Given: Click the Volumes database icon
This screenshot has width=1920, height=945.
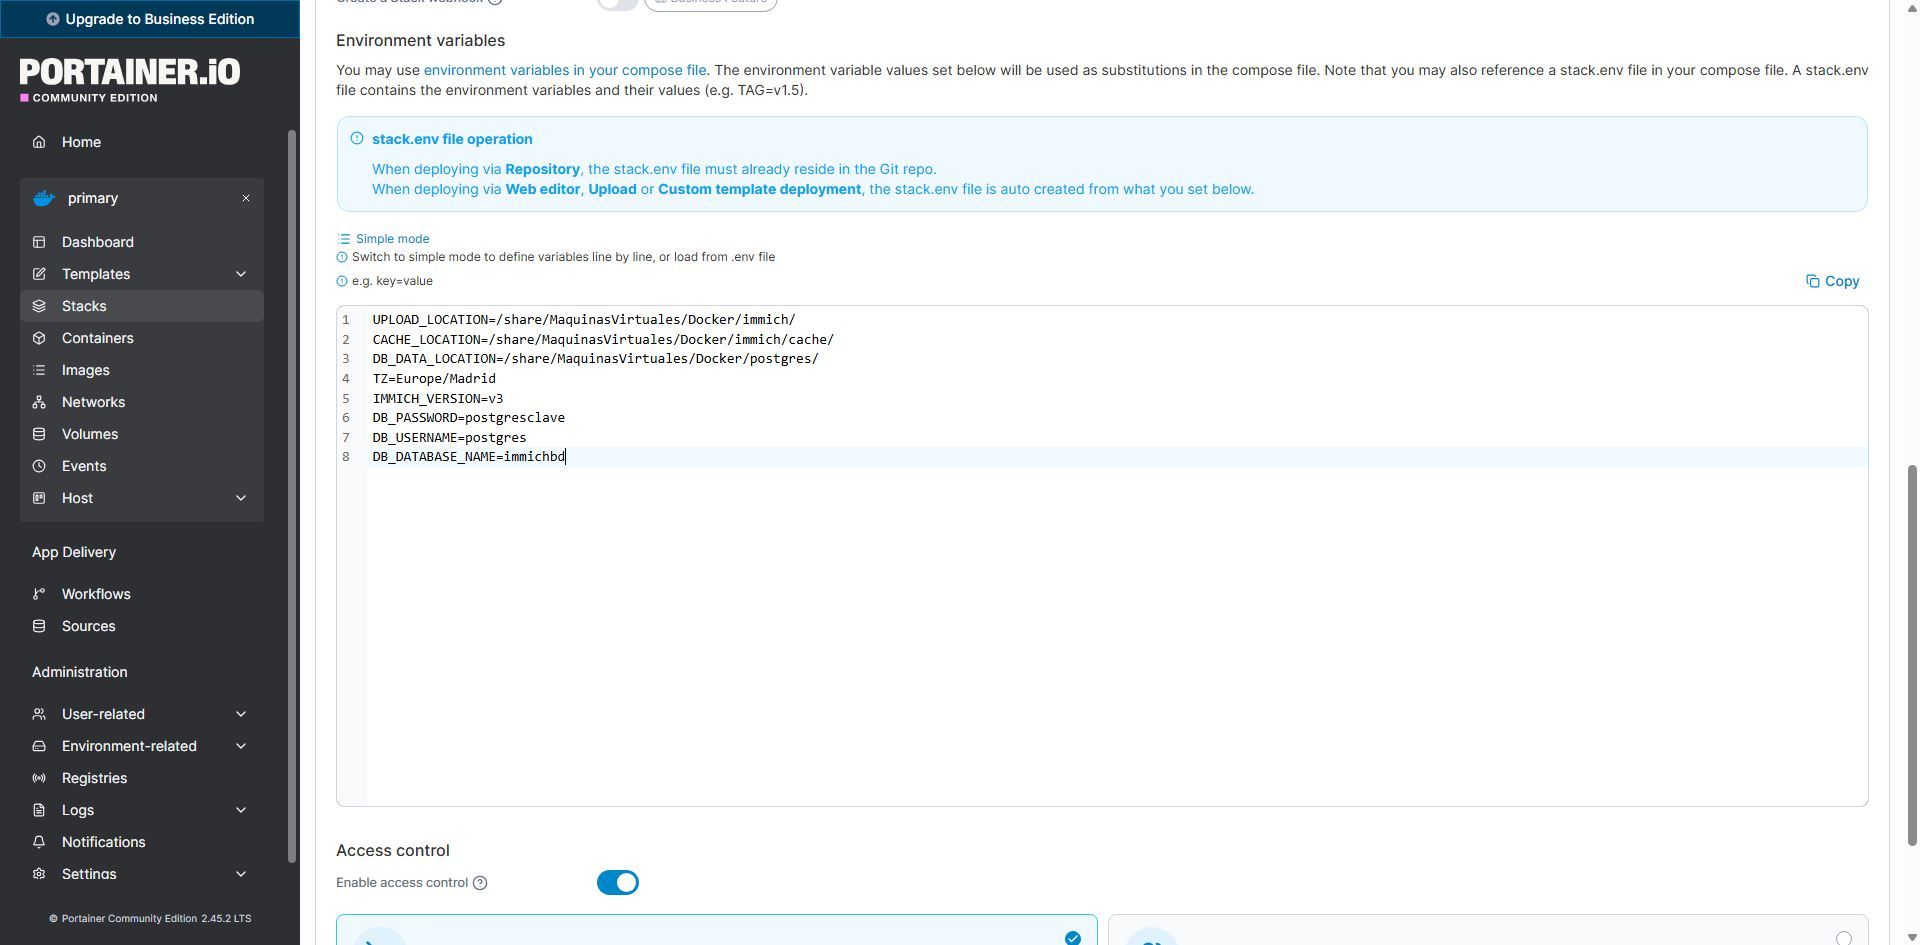Looking at the screenshot, I should coord(39,434).
